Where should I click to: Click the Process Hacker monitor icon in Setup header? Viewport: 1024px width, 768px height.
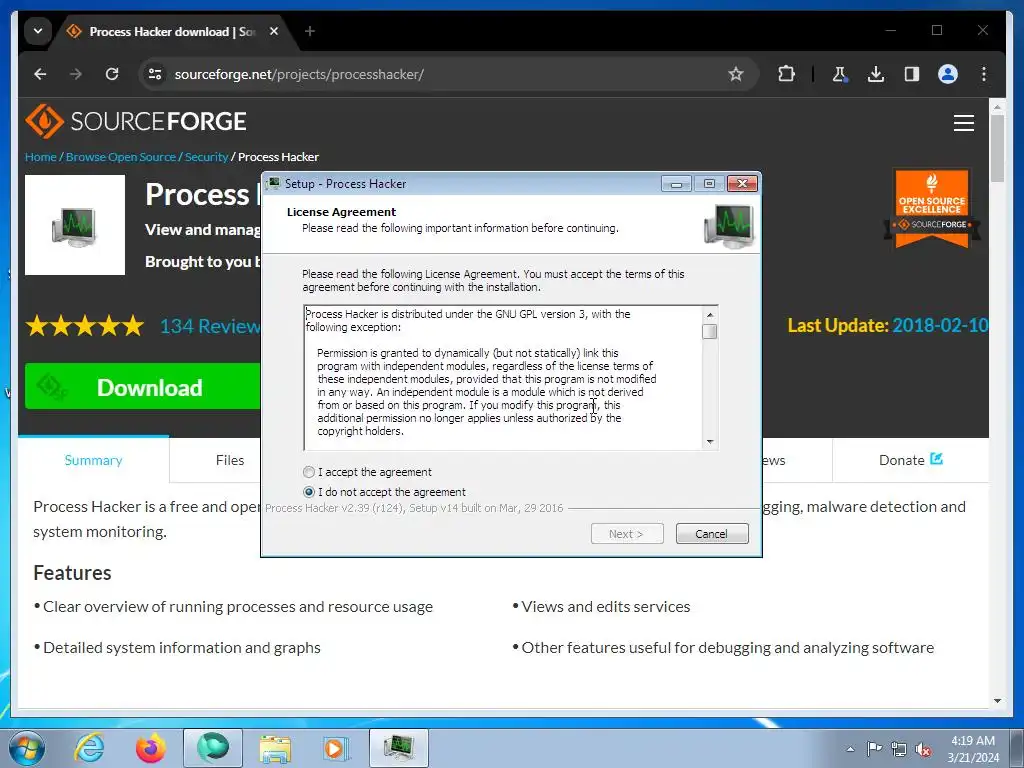728,225
